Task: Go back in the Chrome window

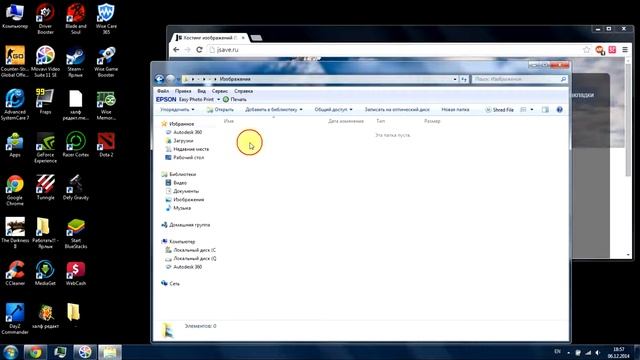Action: (176, 49)
